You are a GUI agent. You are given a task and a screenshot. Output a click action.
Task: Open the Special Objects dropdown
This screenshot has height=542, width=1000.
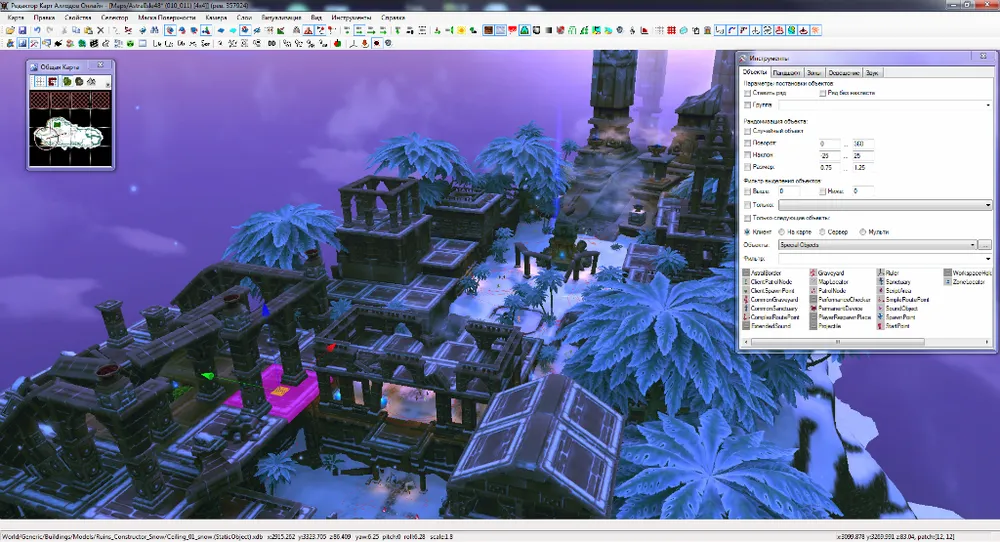[973, 244]
